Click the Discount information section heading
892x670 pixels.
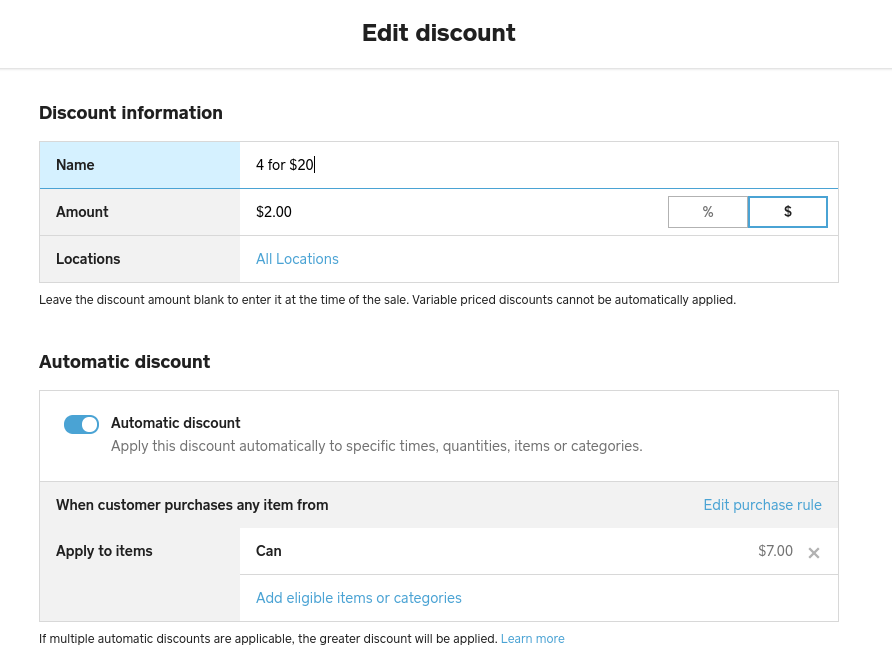[131, 113]
